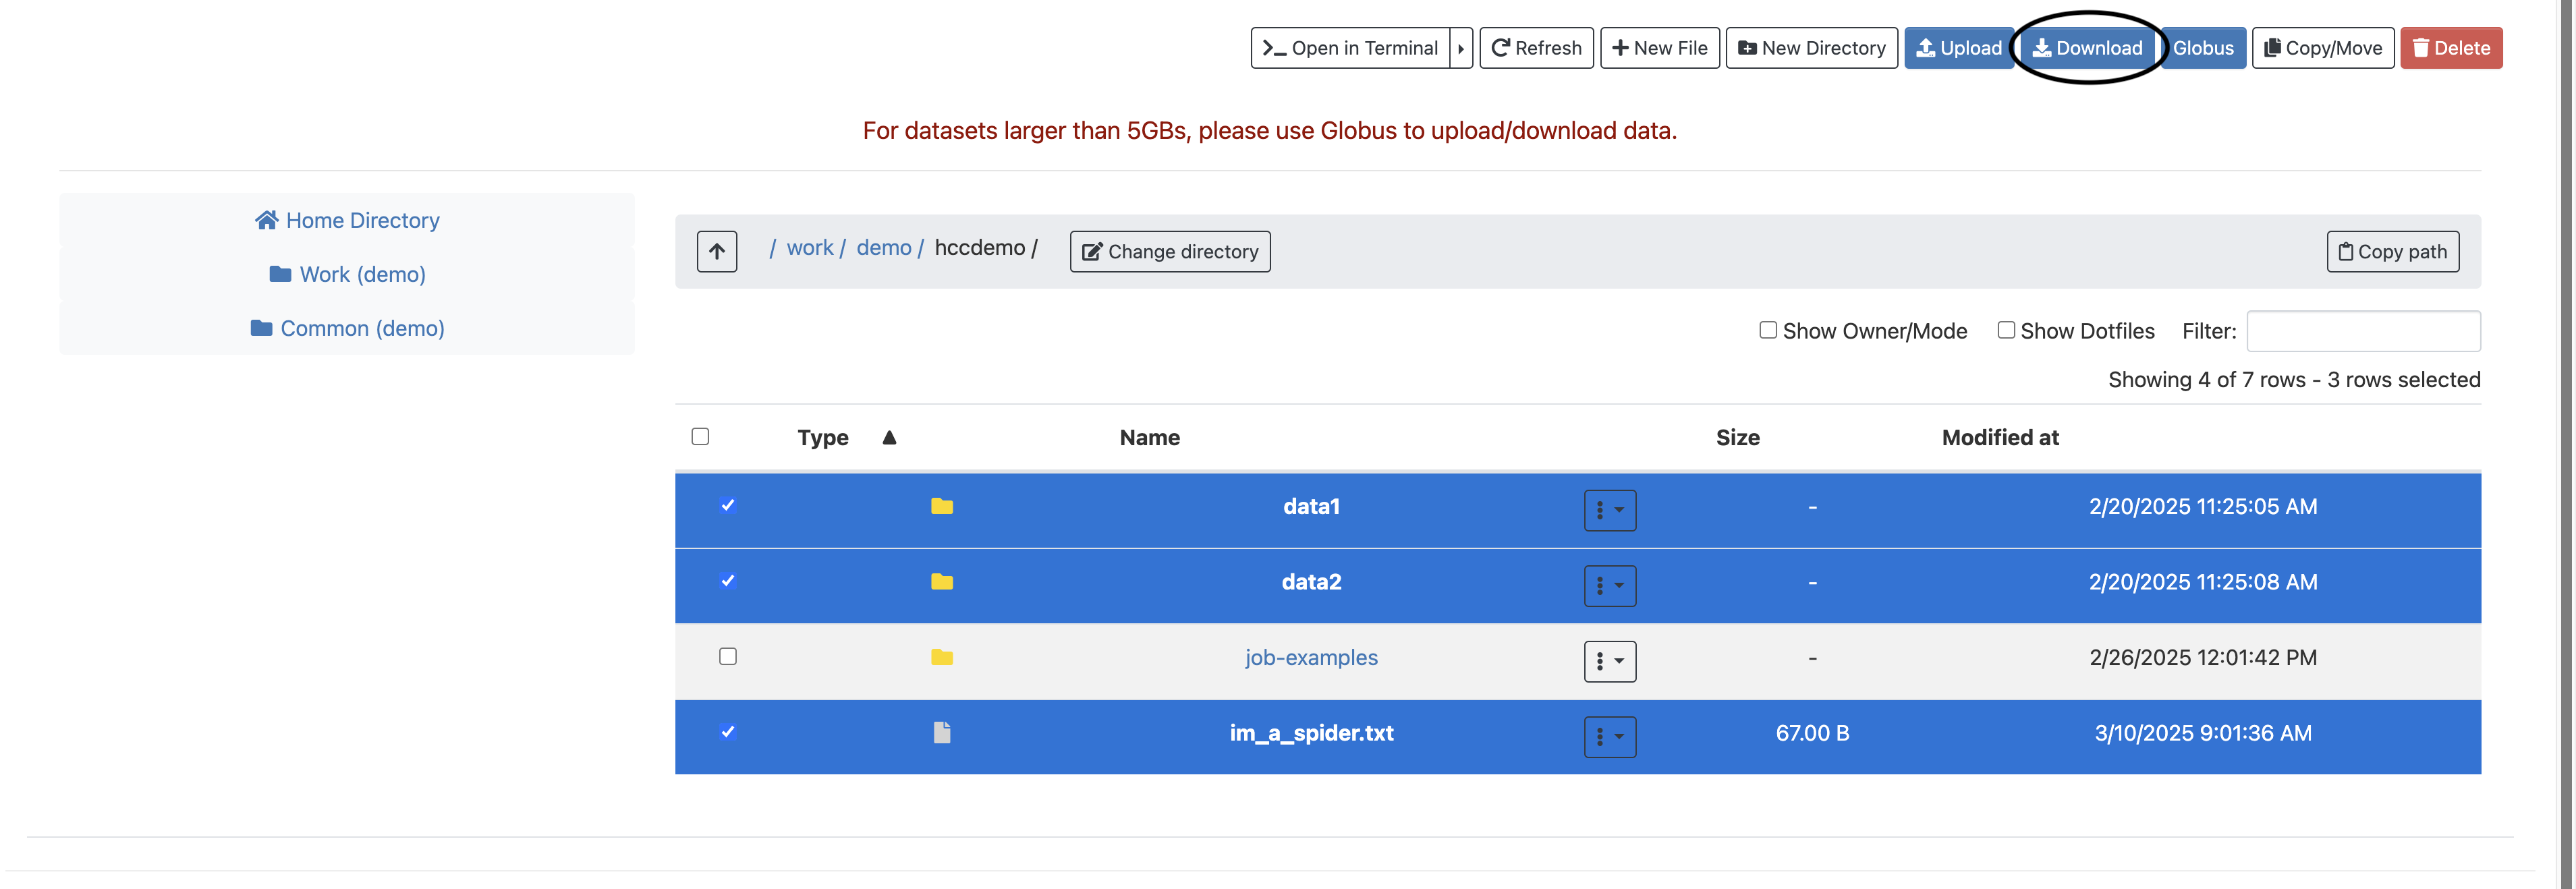Refresh the file listing

coord(1536,48)
